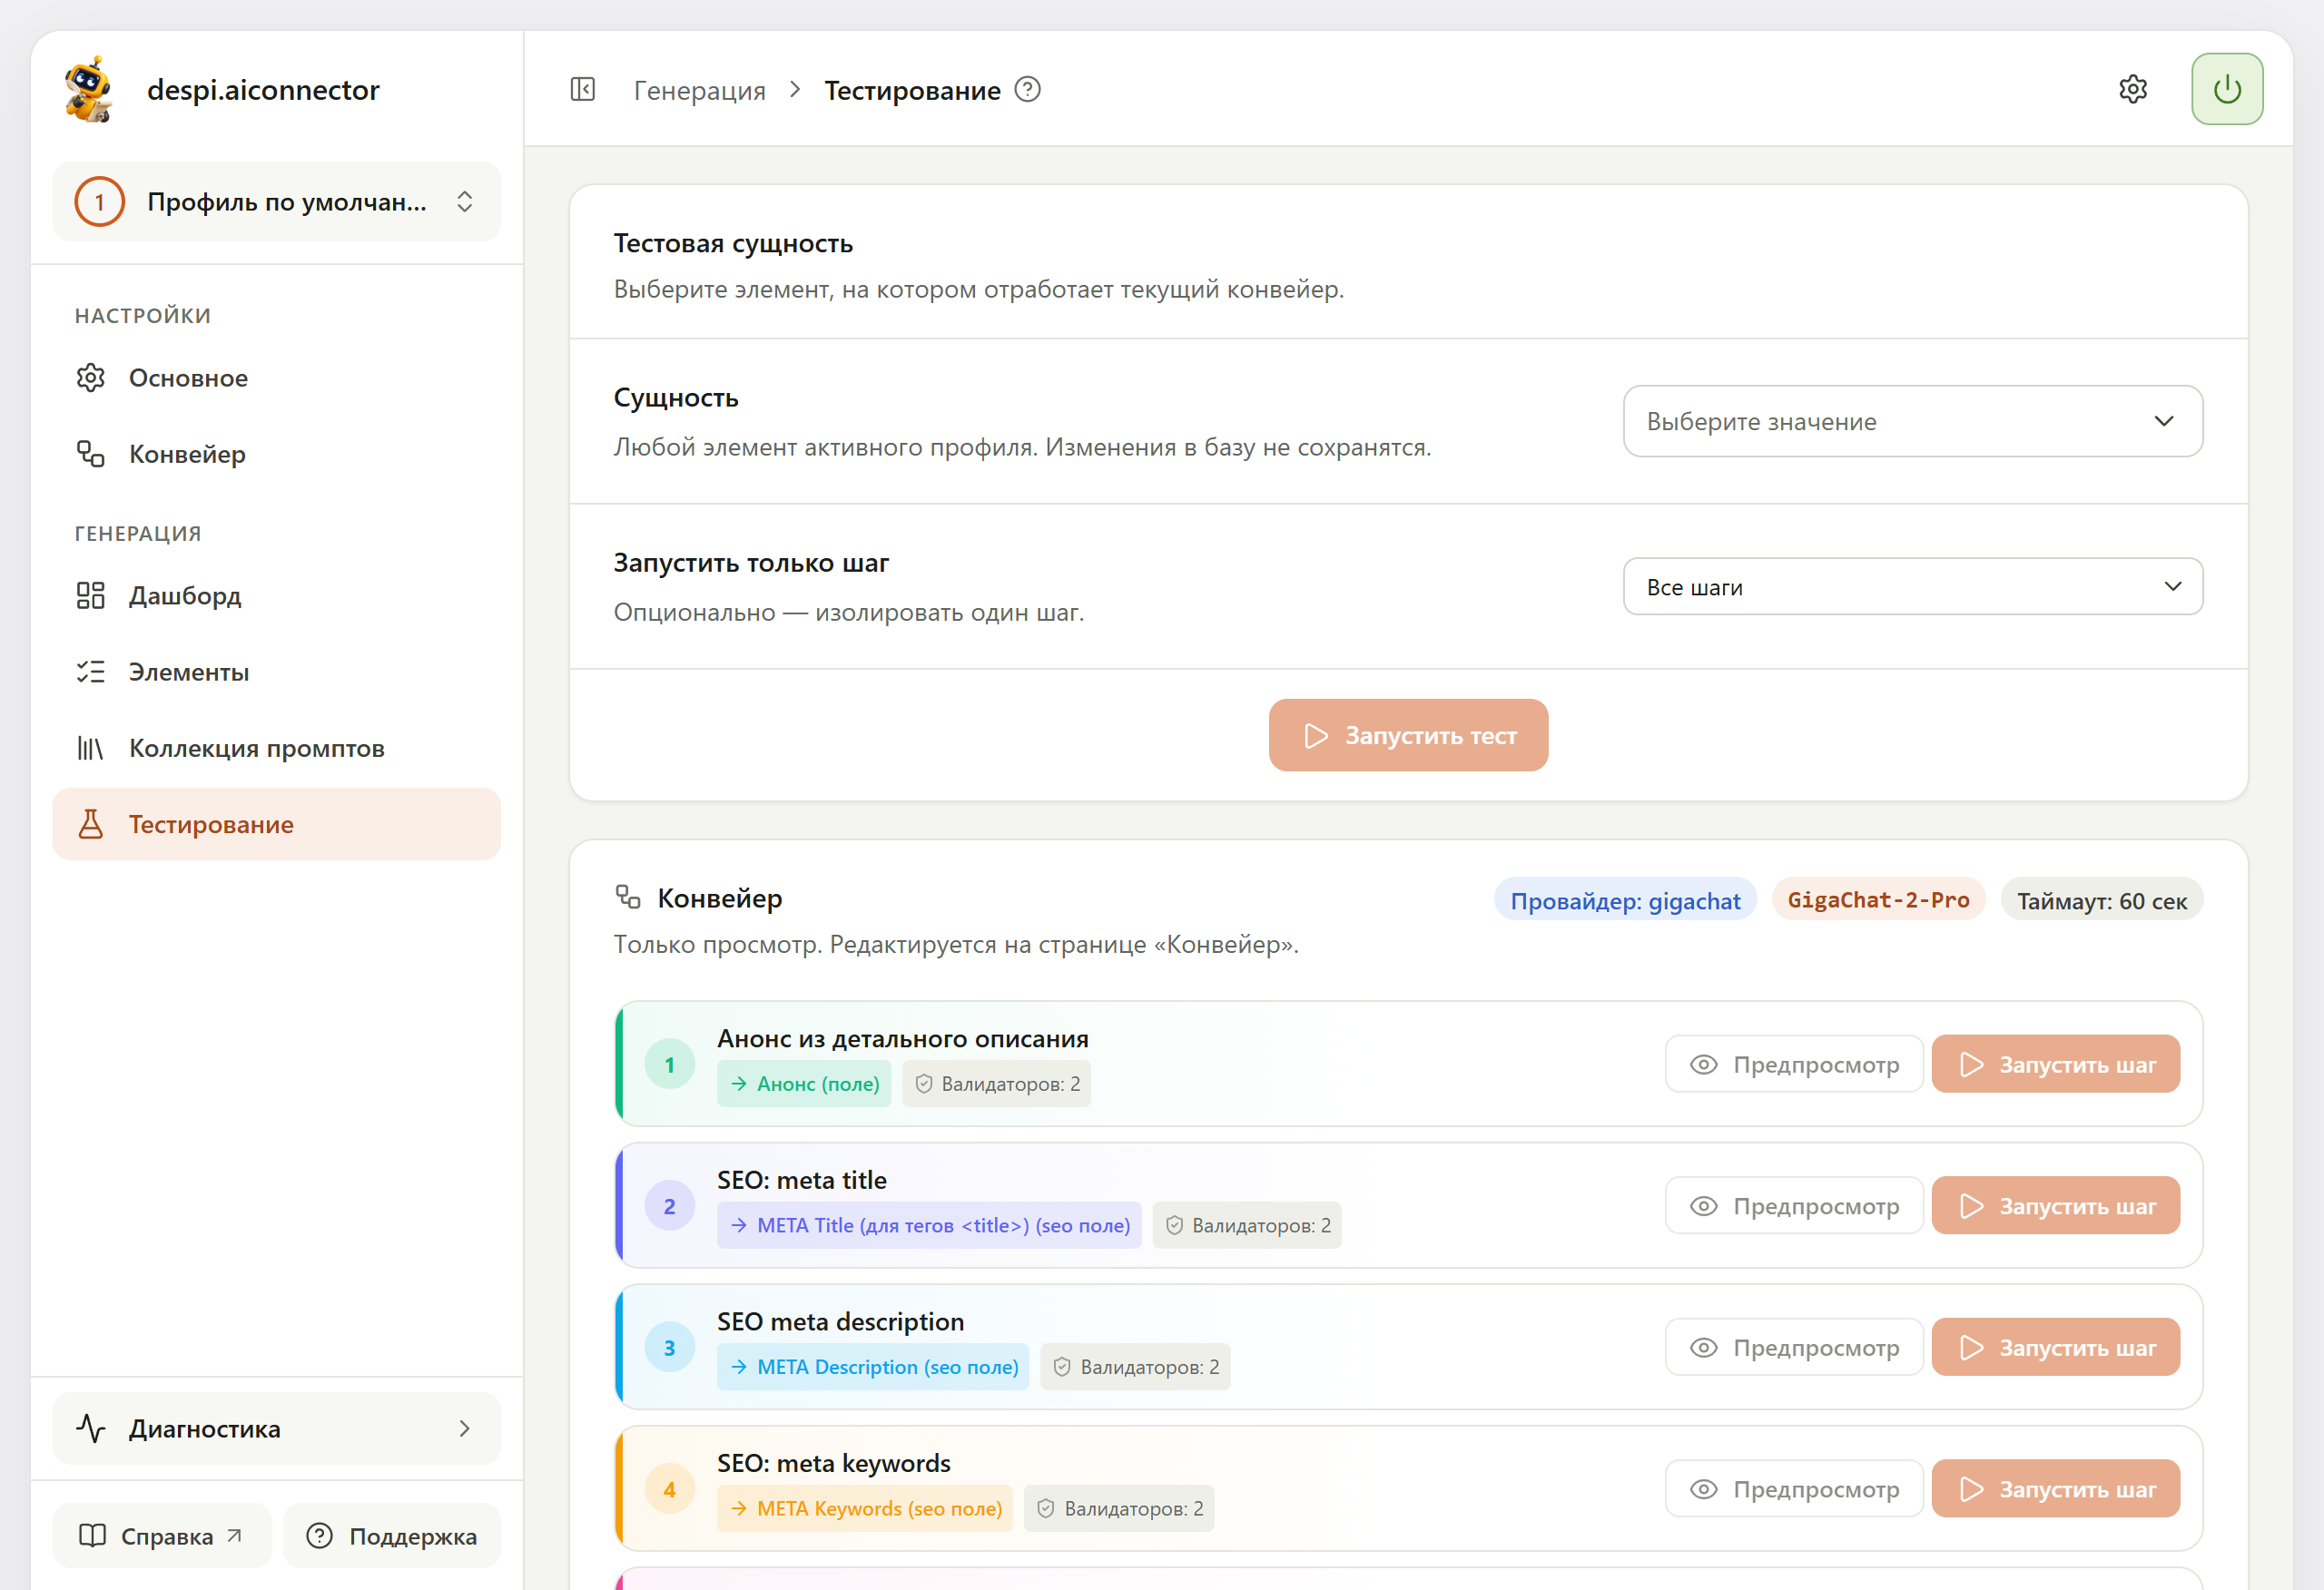Click the Поддержка button

pyautogui.click(x=392, y=1536)
